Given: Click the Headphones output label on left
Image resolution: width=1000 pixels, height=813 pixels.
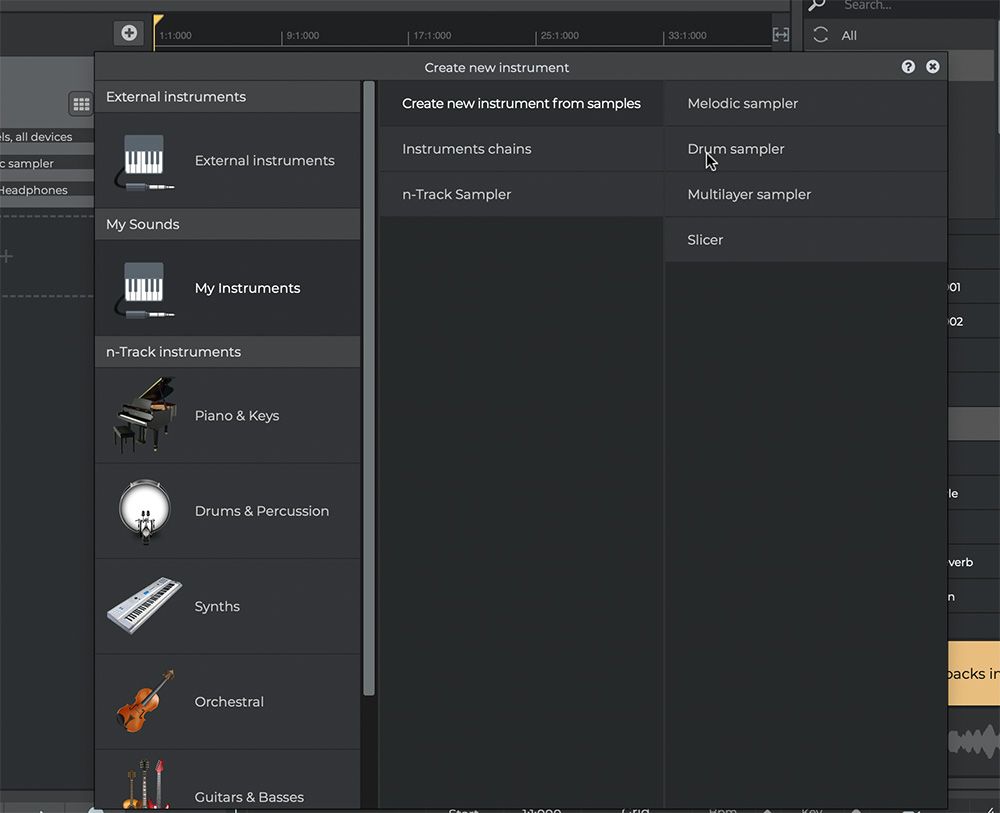Looking at the screenshot, I should 33,190.
